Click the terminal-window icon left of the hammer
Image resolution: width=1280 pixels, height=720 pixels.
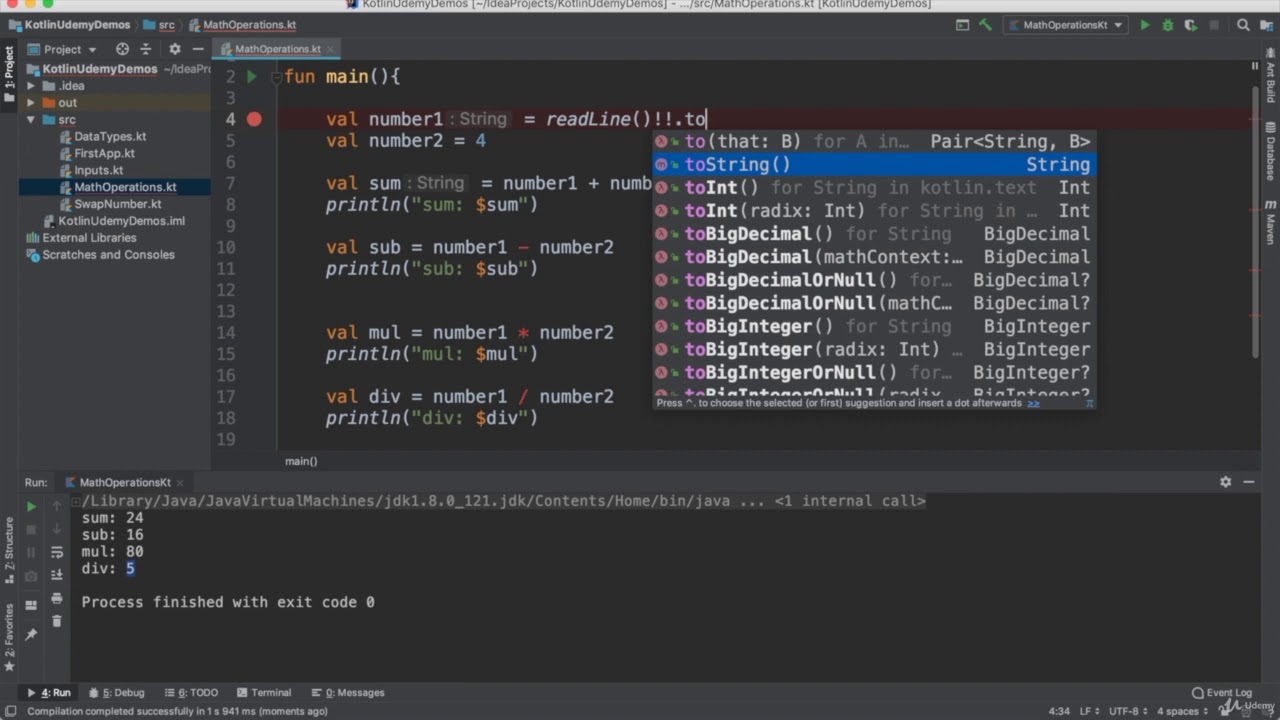pyautogui.click(x=962, y=25)
